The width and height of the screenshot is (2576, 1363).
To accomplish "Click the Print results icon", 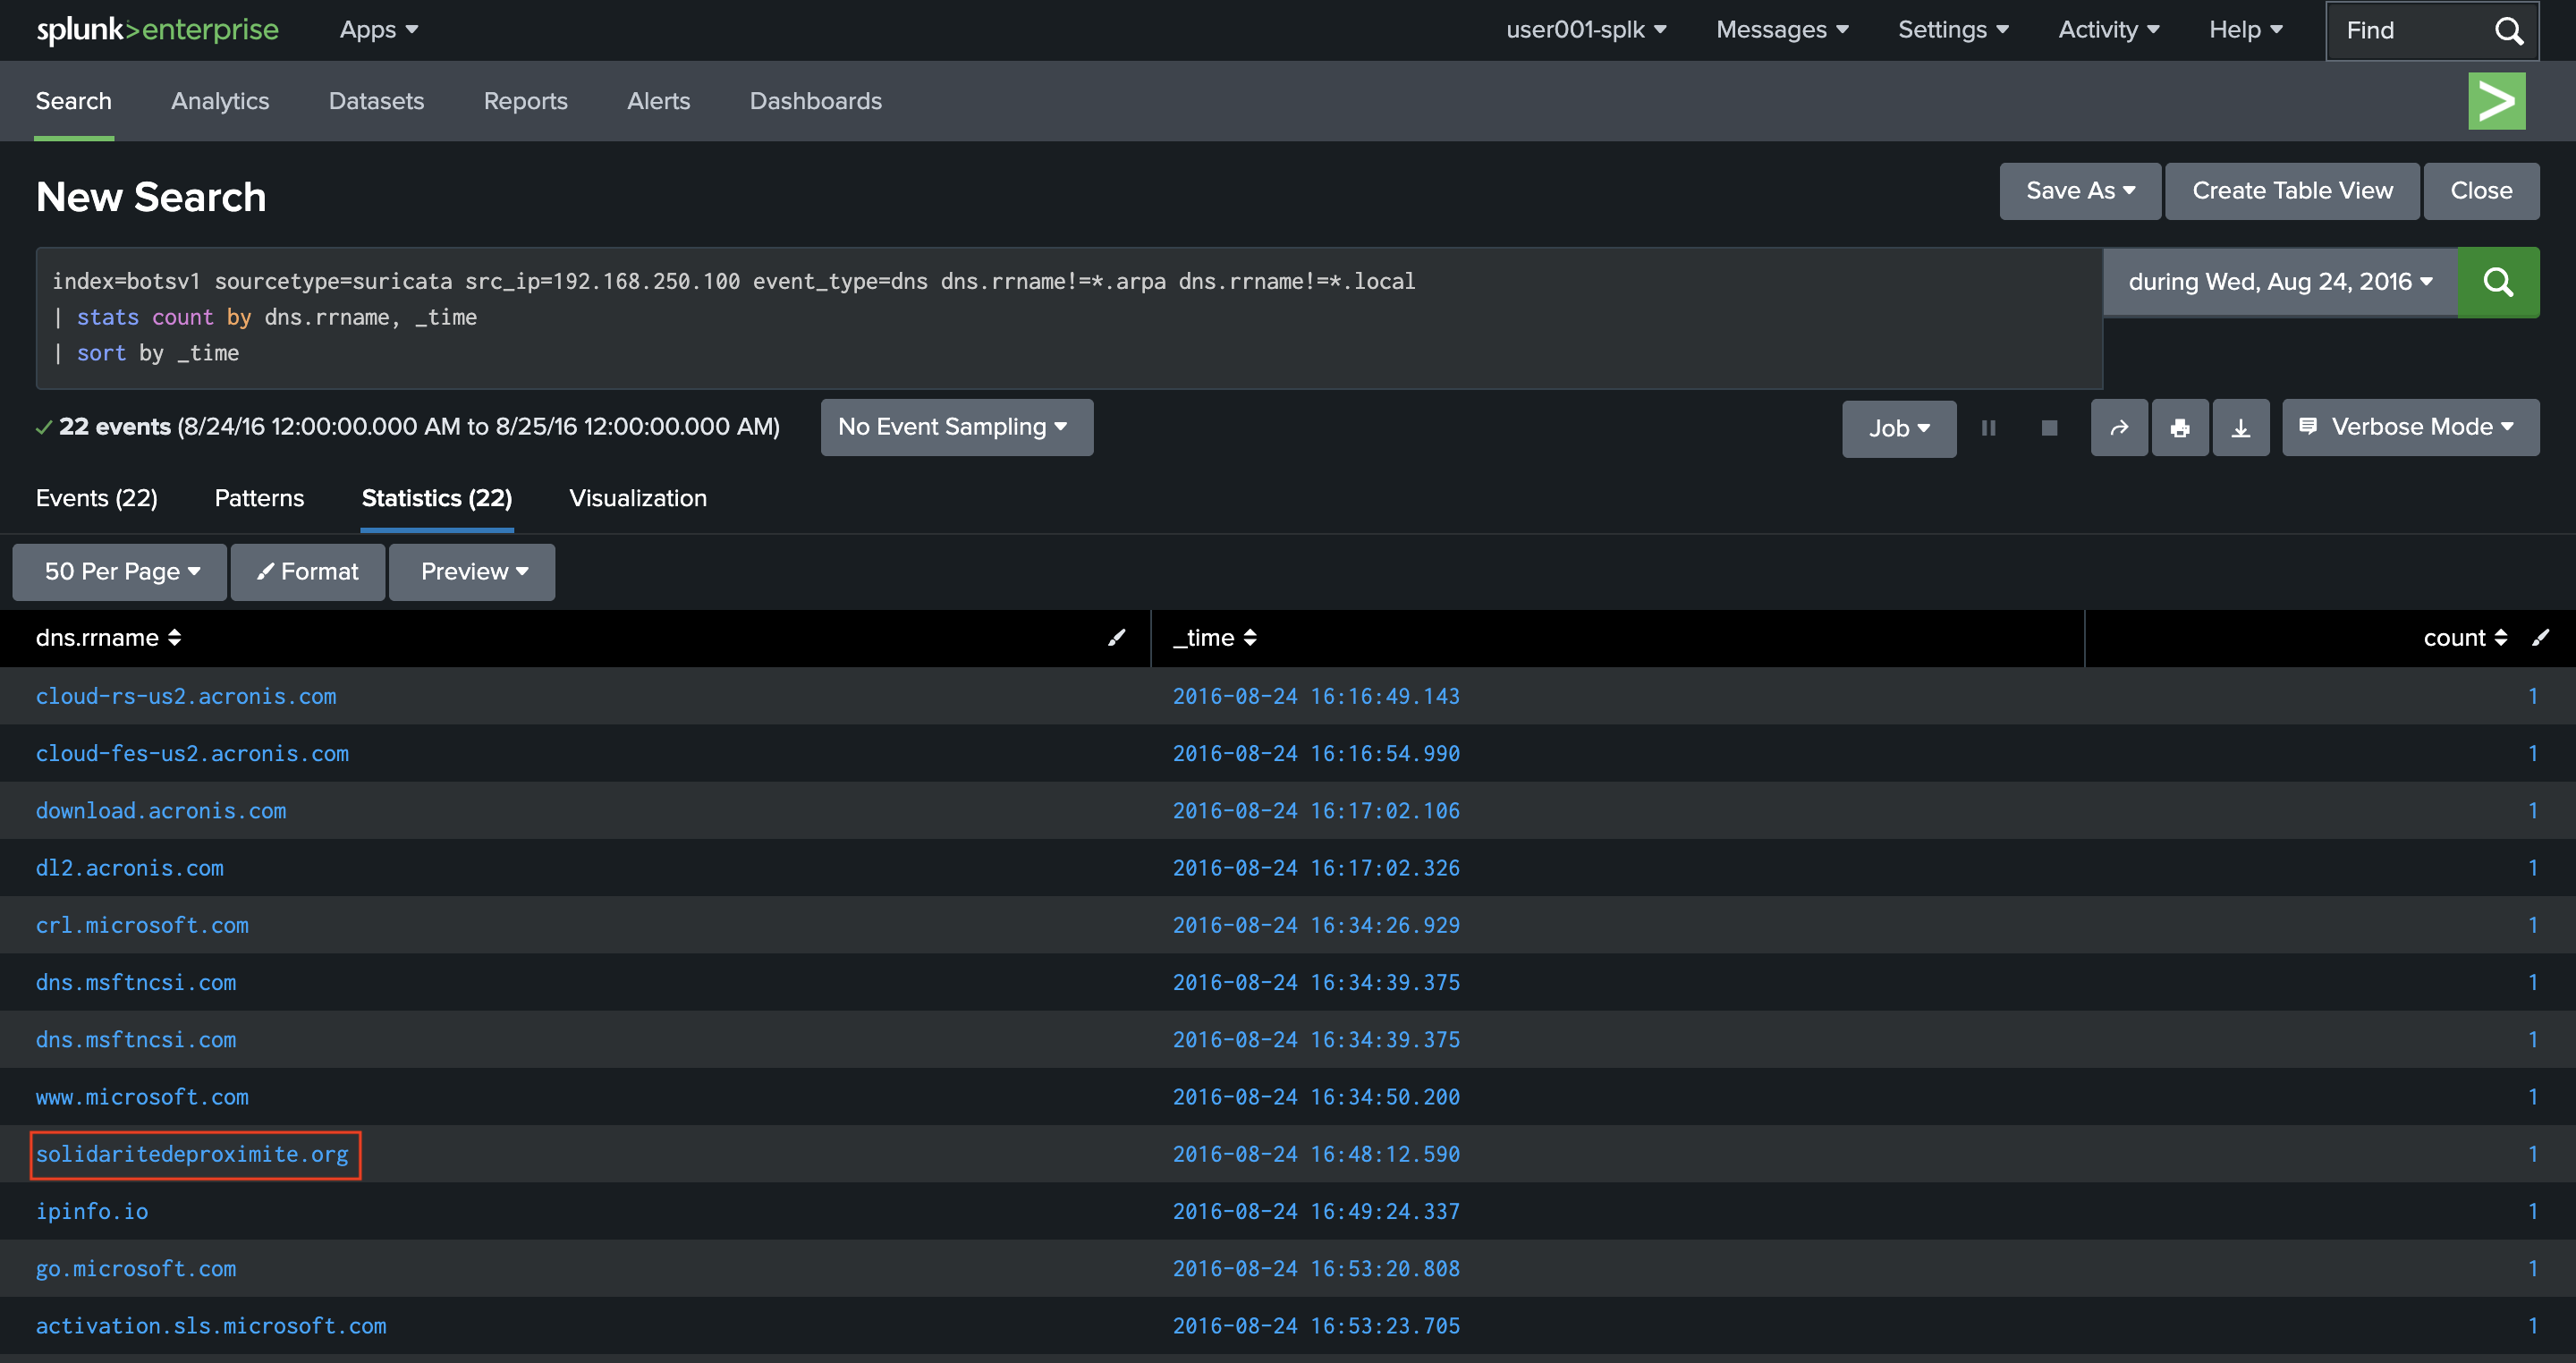I will pyautogui.click(x=2180, y=428).
